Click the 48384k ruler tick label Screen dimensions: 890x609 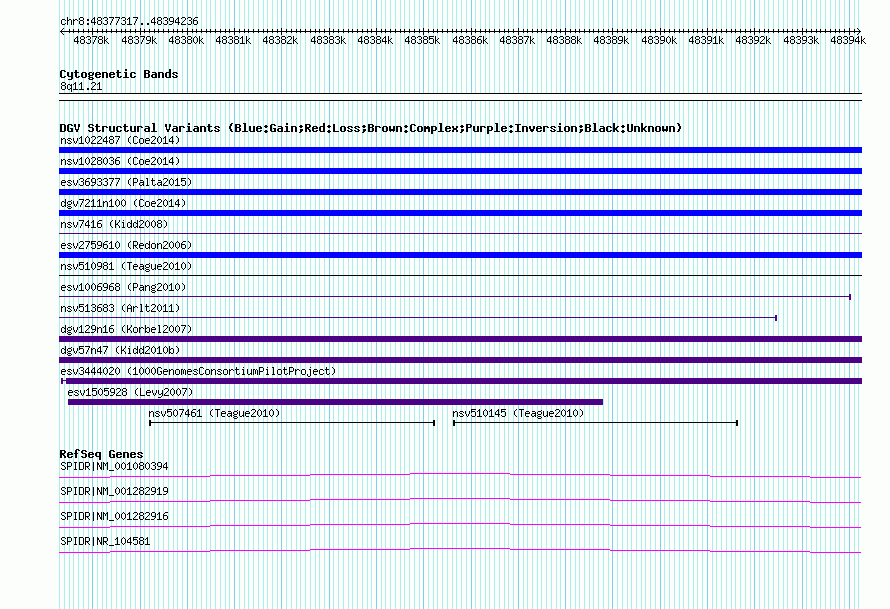point(375,40)
